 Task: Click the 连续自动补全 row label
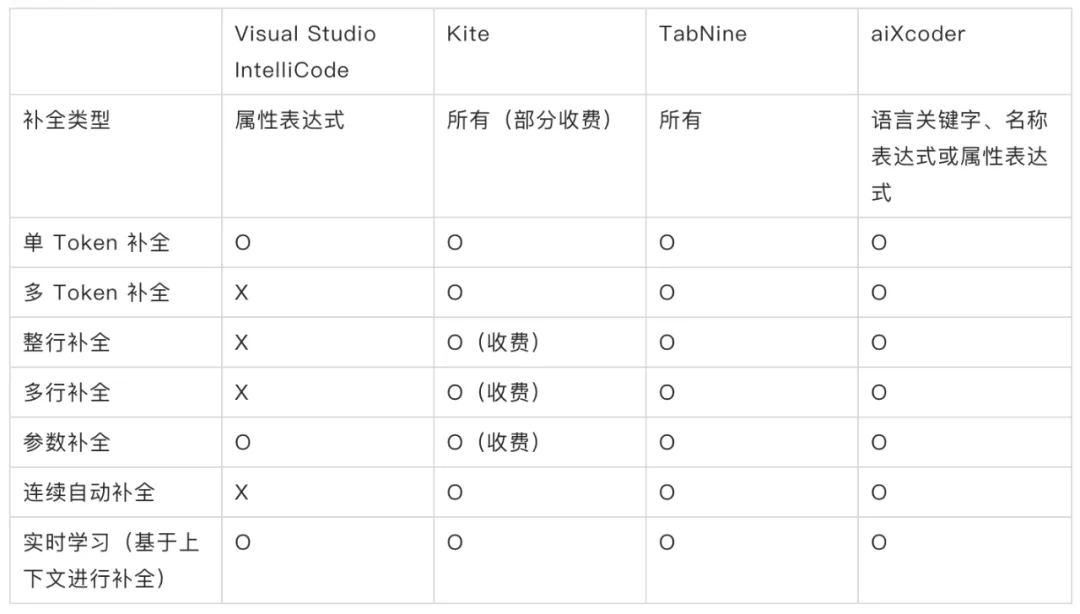click(x=89, y=492)
